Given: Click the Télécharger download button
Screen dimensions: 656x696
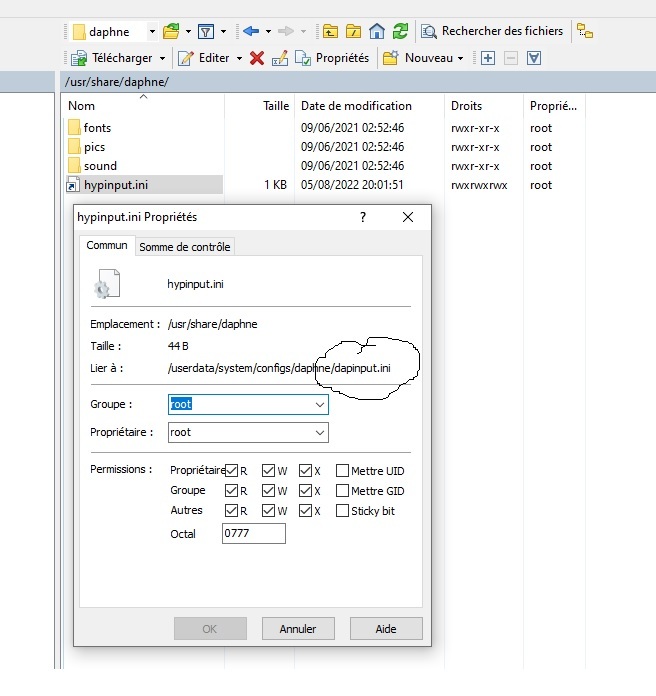Looking at the screenshot, I should point(111,58).
